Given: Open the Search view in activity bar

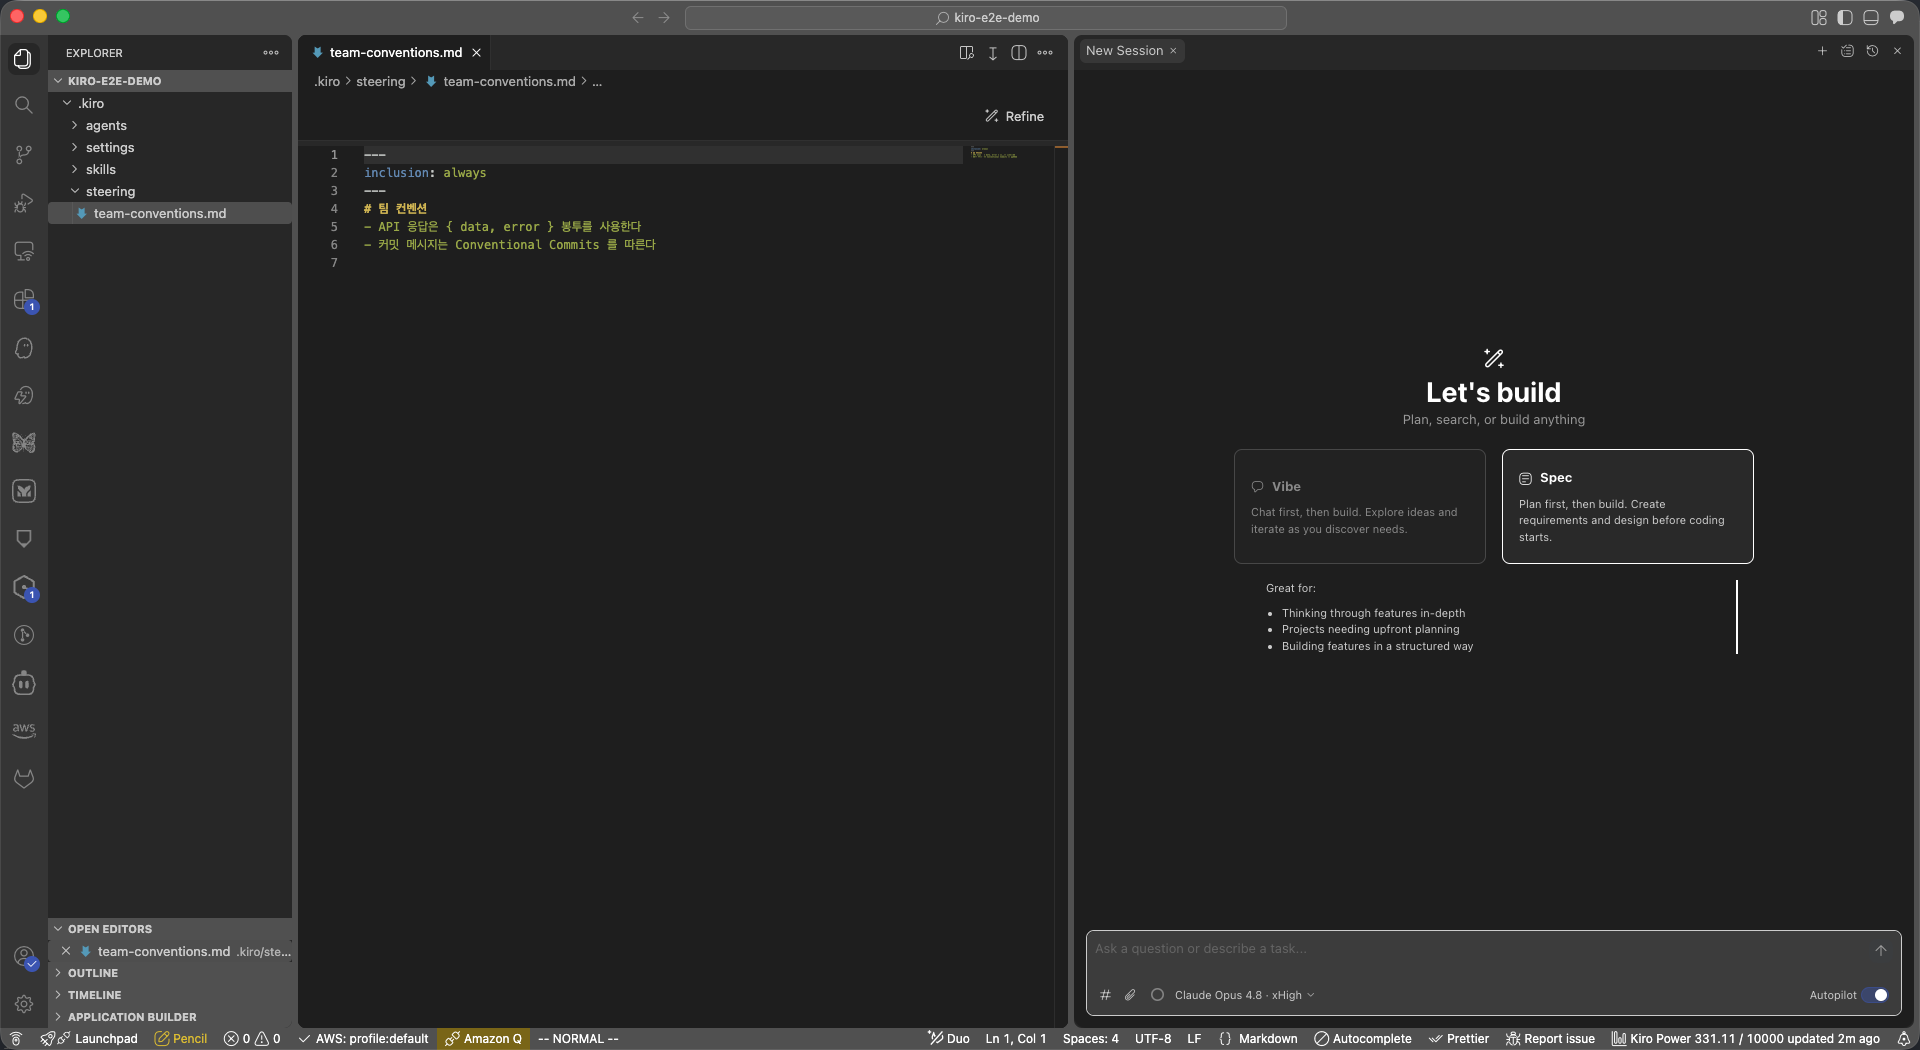Looking at the screenshot, I should (x=24, y=105).
